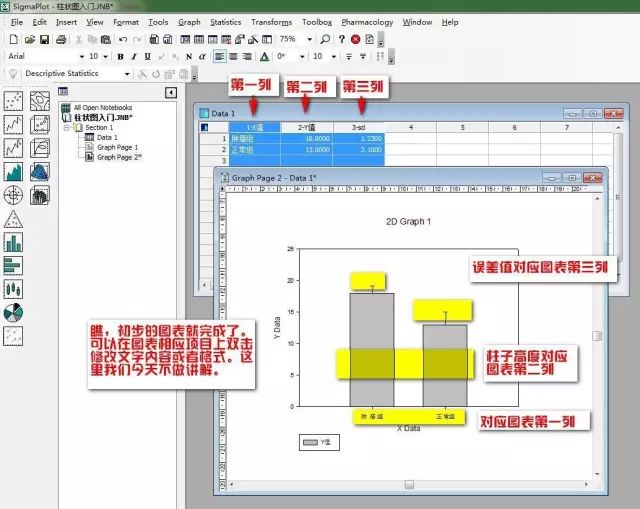The width and height of the screenshot is (640, 509).
Task: Toggle center text alignment
Action: pos(233,56)
